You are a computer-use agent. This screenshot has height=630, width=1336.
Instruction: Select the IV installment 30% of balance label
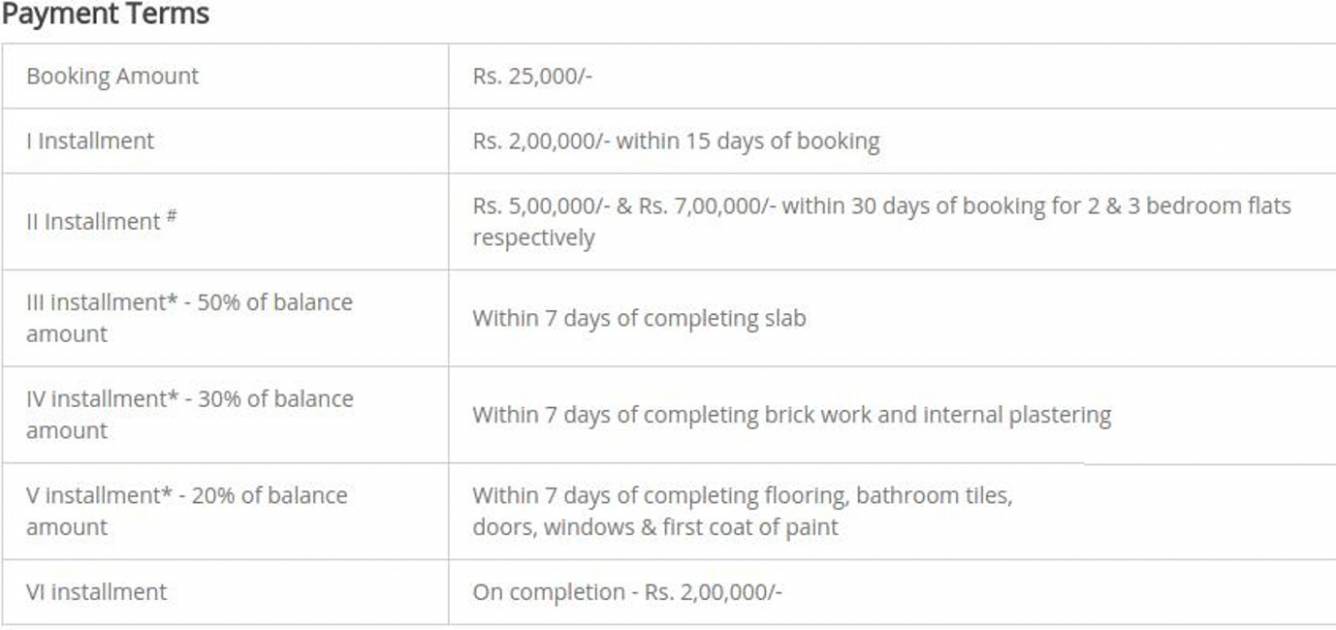(189, 414)
